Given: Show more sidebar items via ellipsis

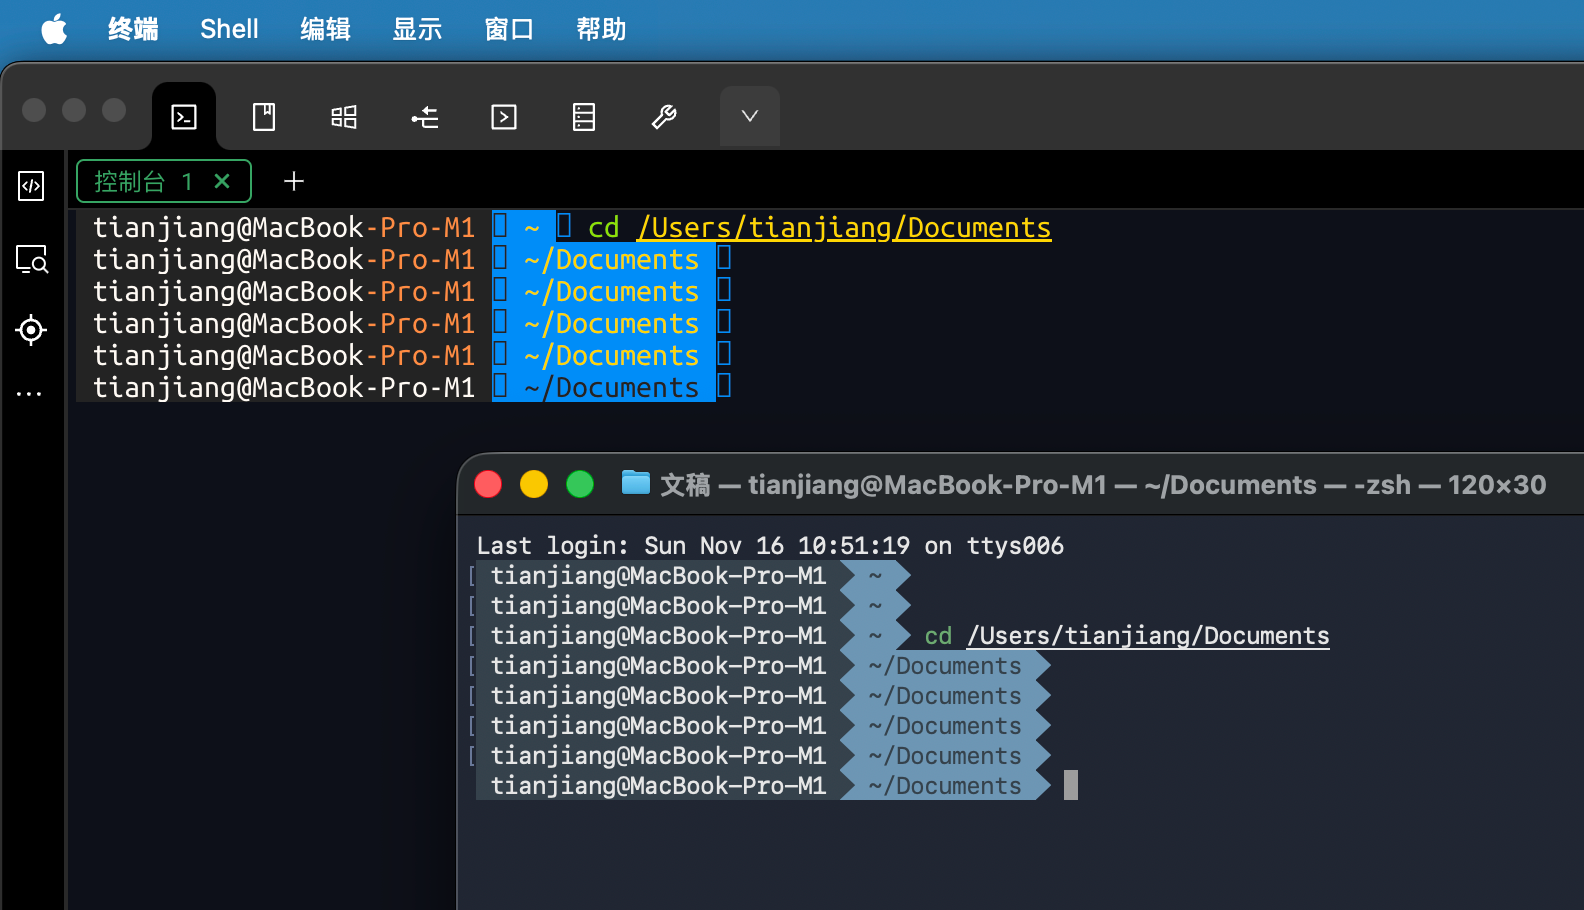Looking at the screenshot, I should (30, 394).
